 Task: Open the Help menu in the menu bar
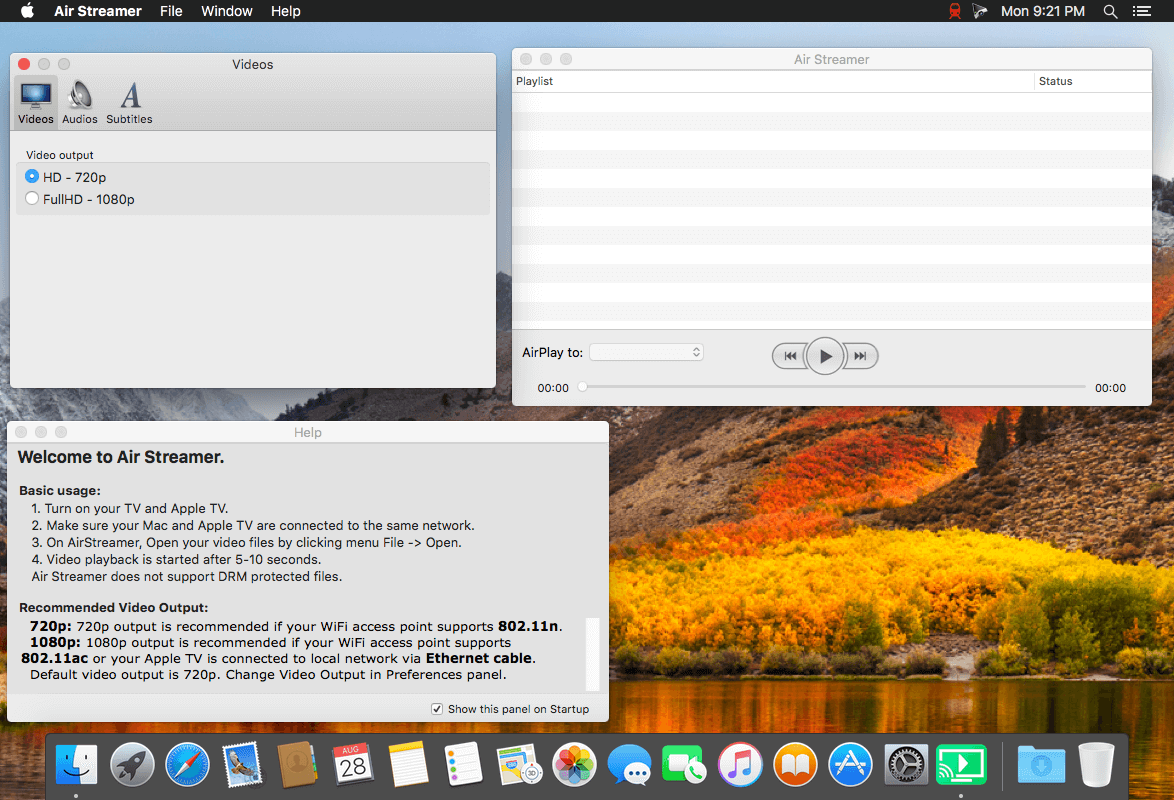tap(285, 10)
